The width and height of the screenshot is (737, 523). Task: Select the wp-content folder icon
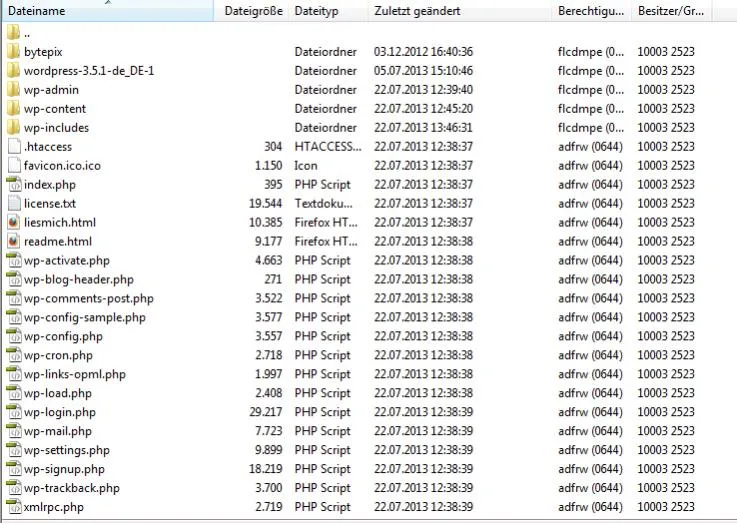pyautogui.click(x=14, y=108)
